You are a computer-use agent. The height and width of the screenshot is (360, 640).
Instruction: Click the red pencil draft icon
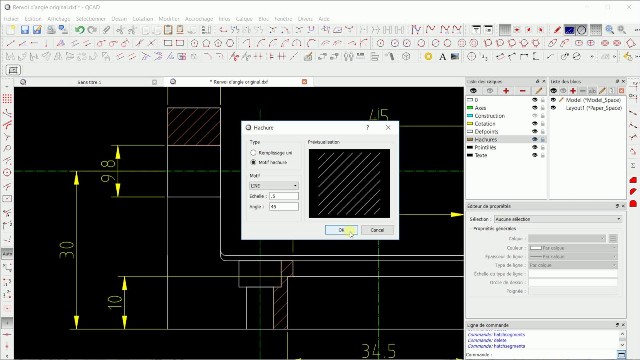point(557,30)
